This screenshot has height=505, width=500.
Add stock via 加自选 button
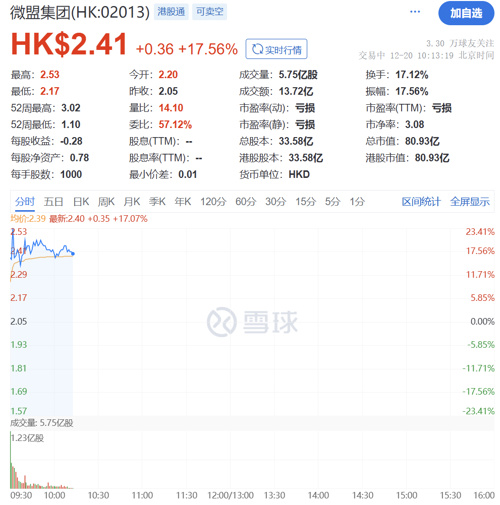[466, 13]
